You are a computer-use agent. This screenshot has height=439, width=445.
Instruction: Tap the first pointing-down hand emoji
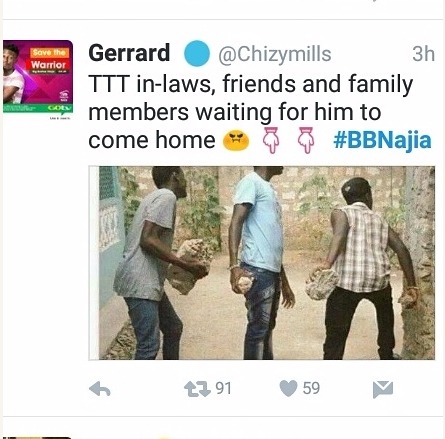click(272, 140)
